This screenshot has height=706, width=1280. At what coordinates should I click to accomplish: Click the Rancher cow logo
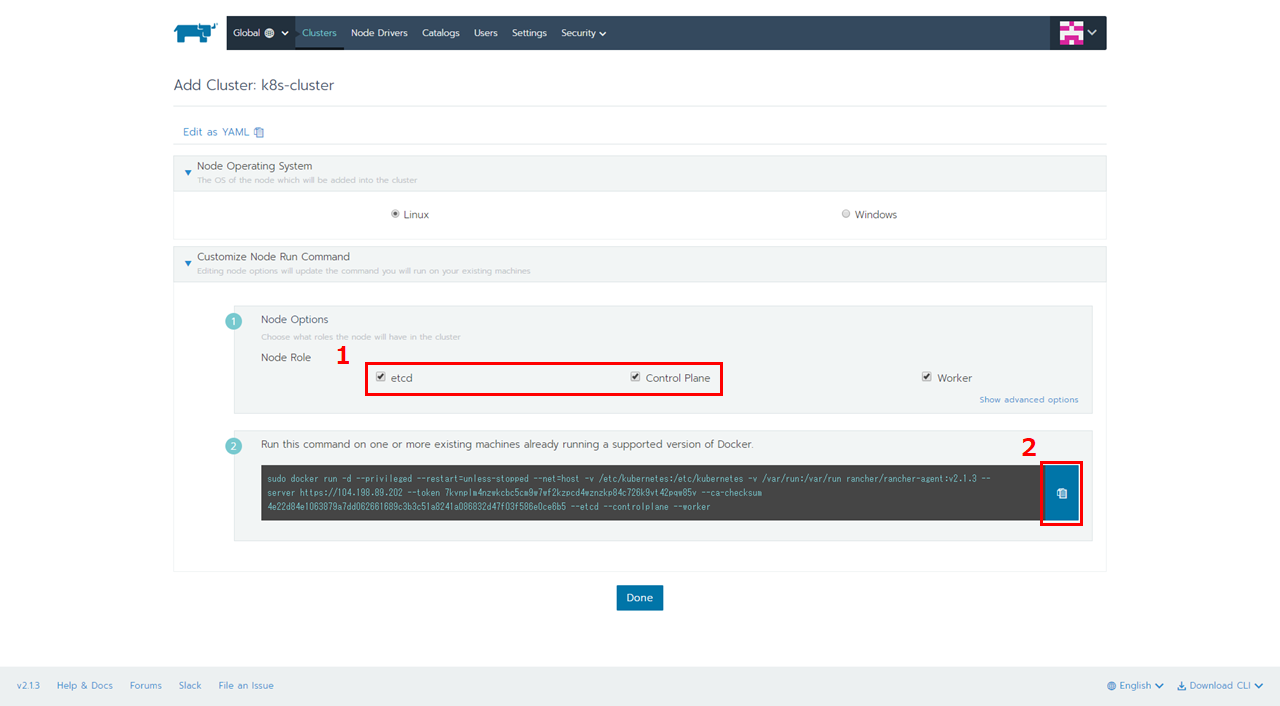click(x=195, y=33)
